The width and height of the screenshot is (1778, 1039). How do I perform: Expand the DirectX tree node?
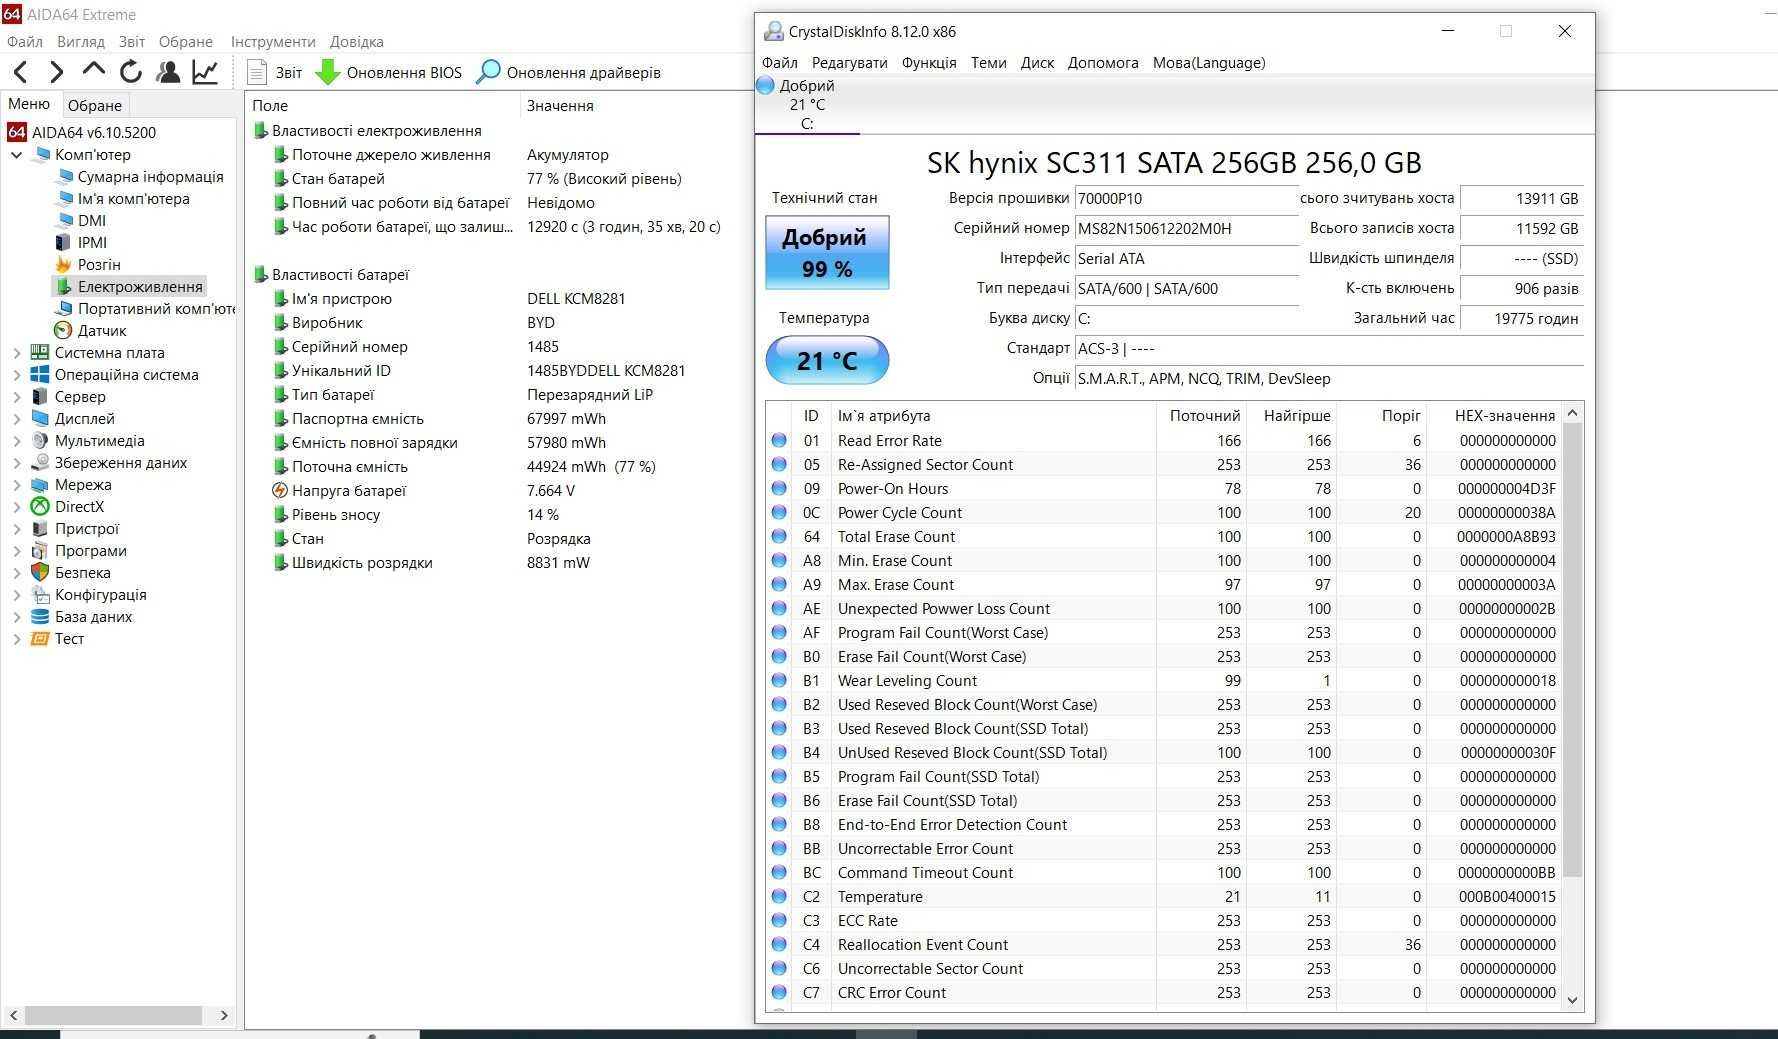click(16, 507)
